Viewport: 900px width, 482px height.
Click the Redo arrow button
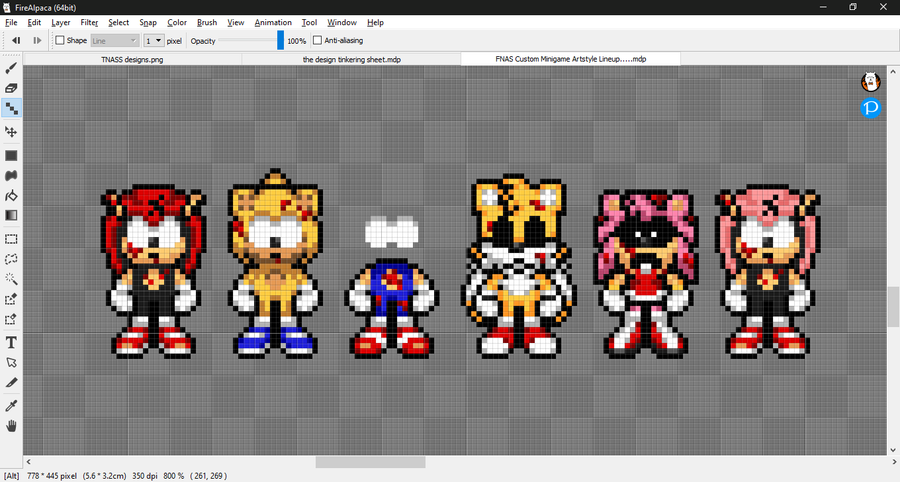click(37, 40)
